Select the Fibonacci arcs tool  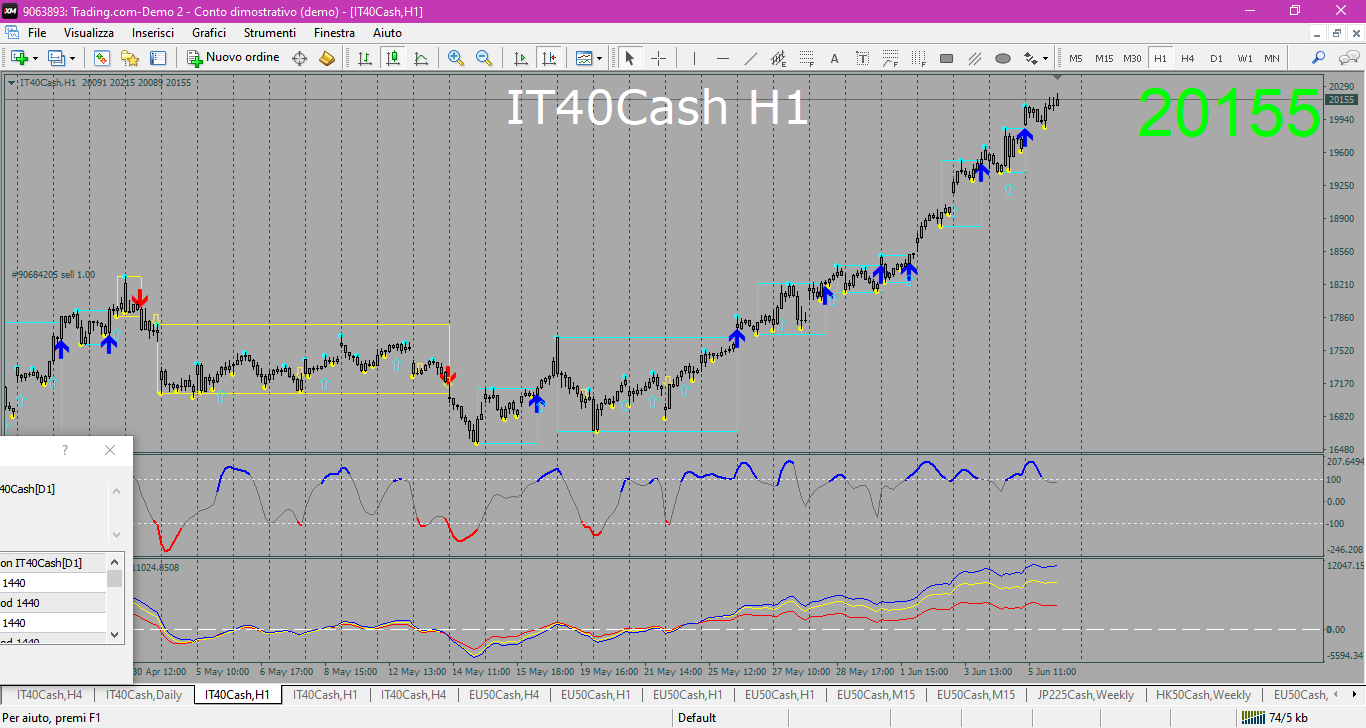890,58
